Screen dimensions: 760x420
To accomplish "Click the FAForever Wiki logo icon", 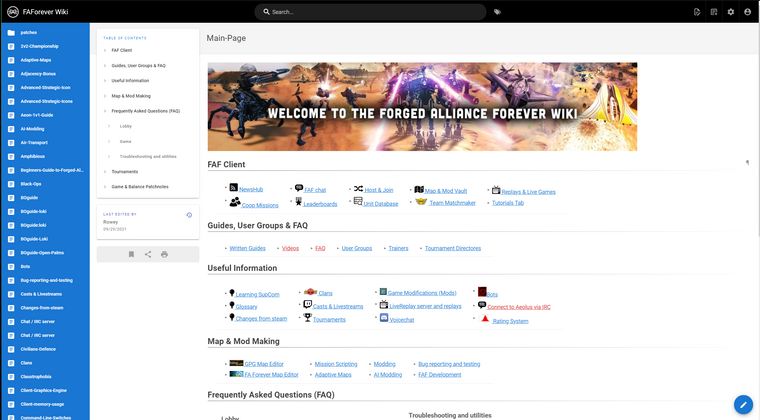I will tap(13, 12).
